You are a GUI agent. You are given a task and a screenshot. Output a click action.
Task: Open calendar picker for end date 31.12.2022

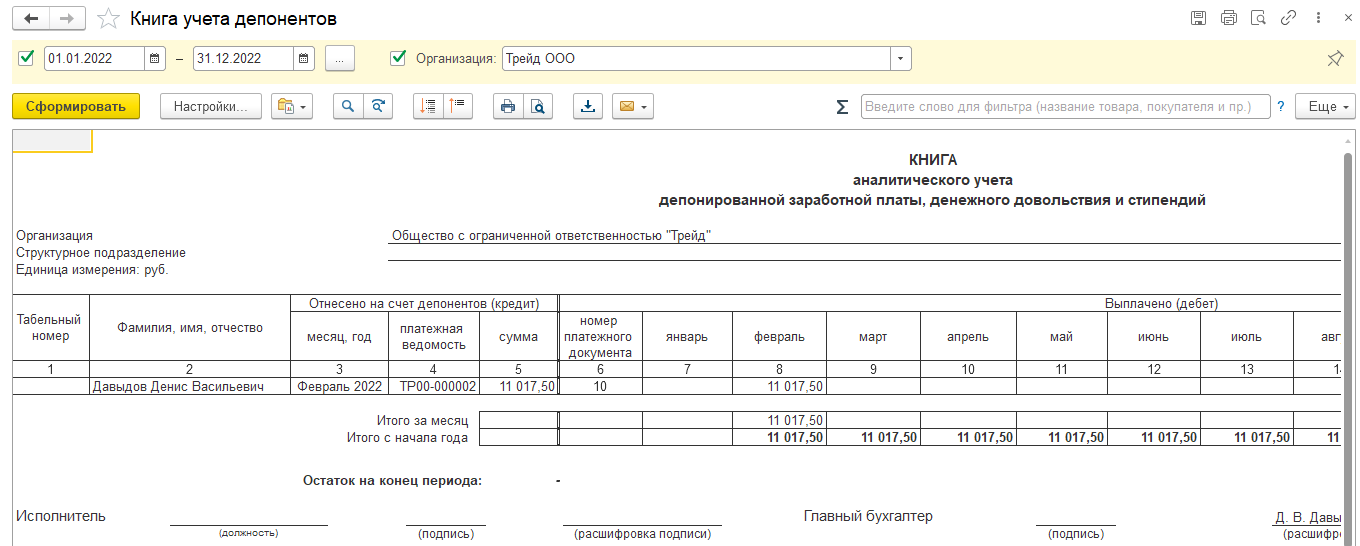304,59
